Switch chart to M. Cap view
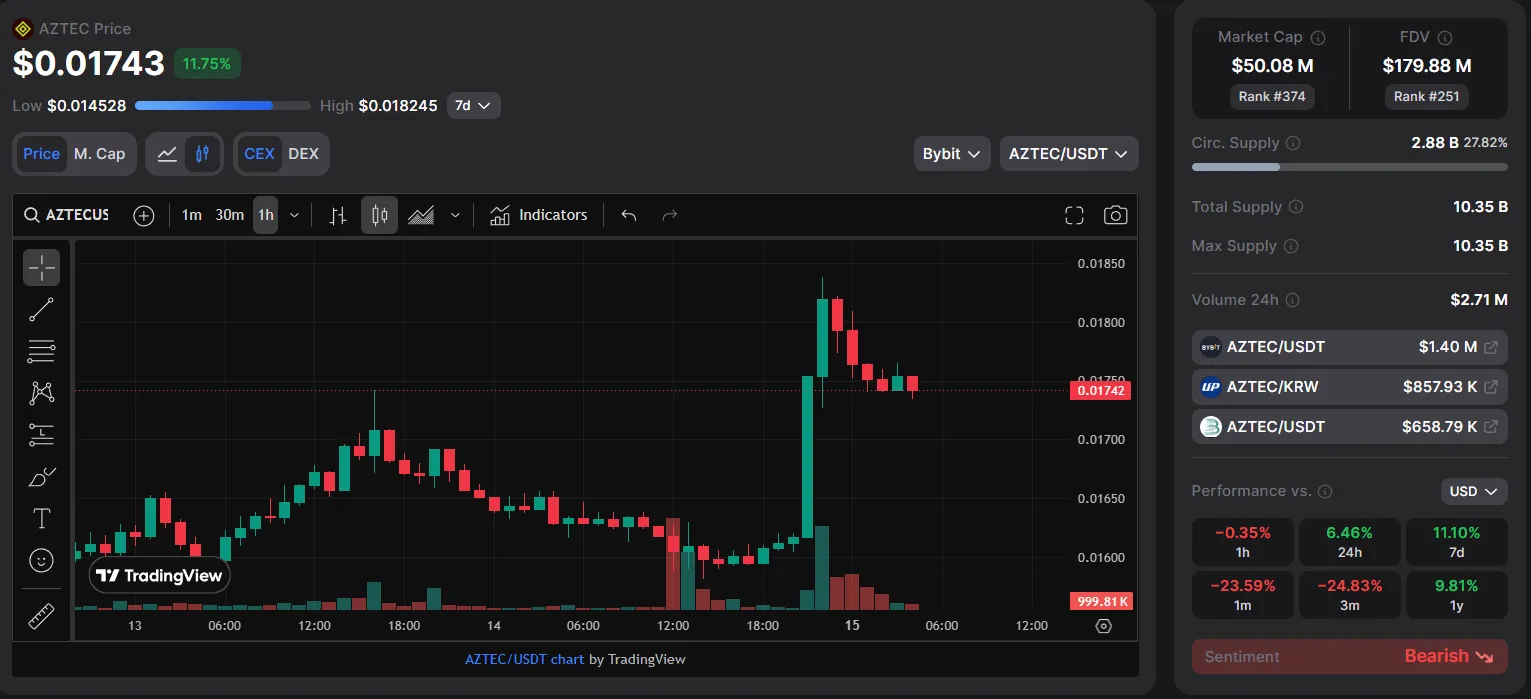Viewport: 1531px width, 699px height. (x=100, y=154)
